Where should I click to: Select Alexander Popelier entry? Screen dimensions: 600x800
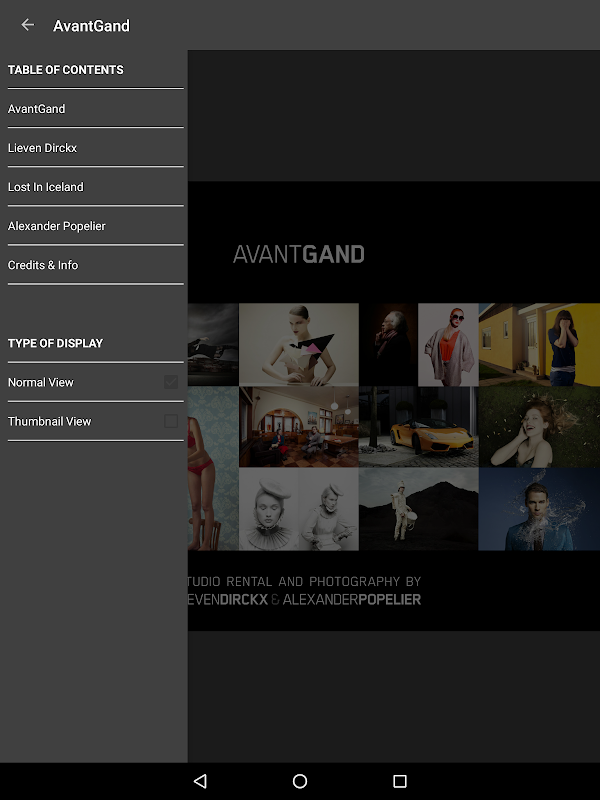[x=95, y=226]
